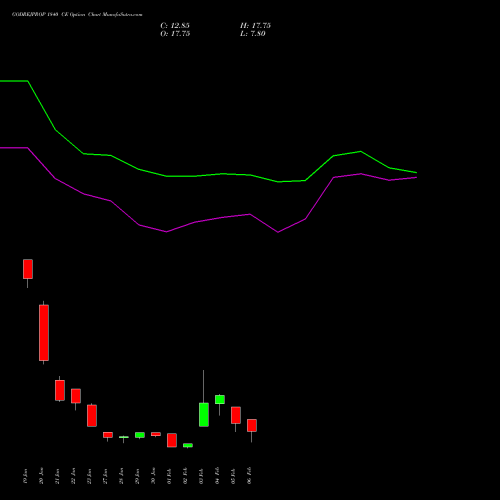
Task: Click the 20 Jan date label
Action: 42,476
